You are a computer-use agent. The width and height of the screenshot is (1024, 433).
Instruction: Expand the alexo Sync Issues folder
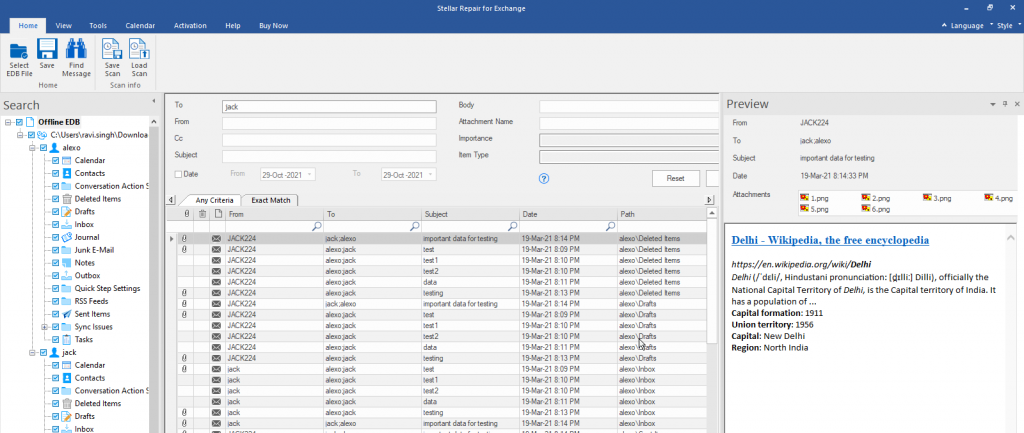click(x=44, y=327)
